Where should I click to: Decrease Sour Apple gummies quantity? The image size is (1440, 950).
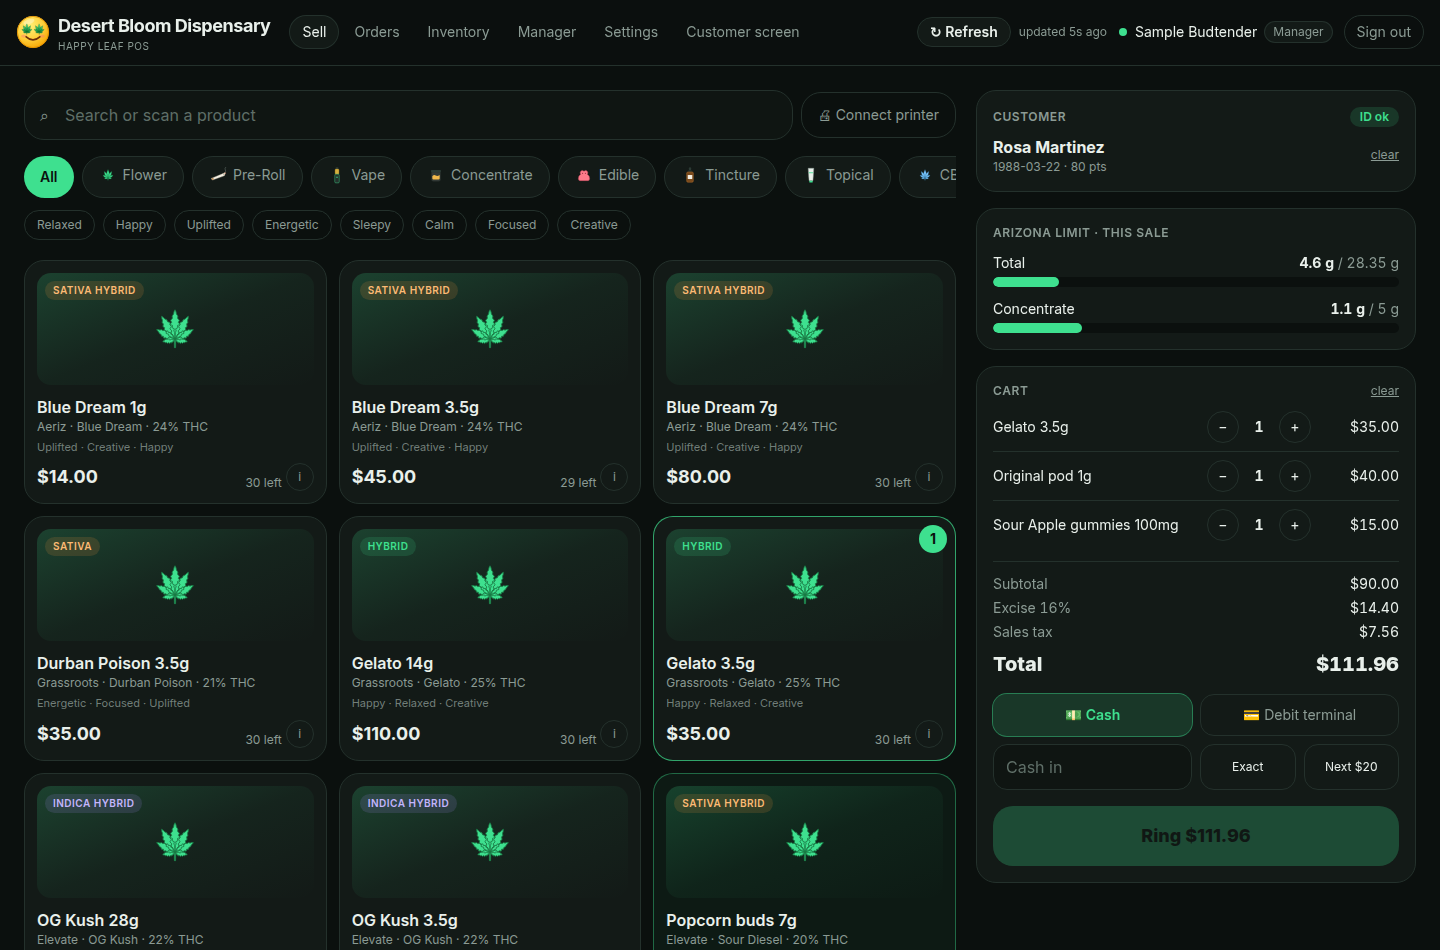(1222, 525)
